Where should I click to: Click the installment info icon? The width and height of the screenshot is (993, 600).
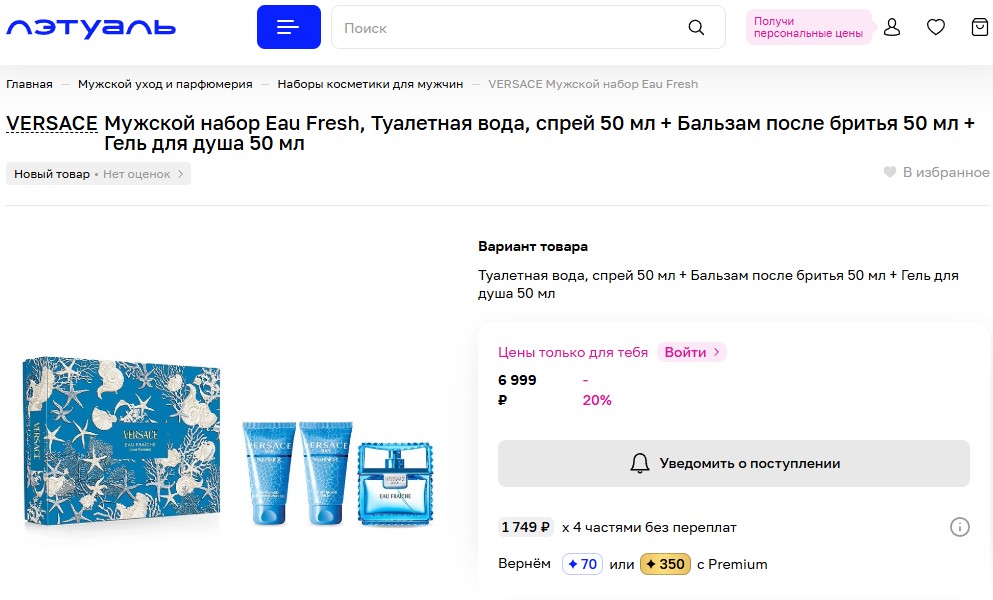tap(959, 527)
